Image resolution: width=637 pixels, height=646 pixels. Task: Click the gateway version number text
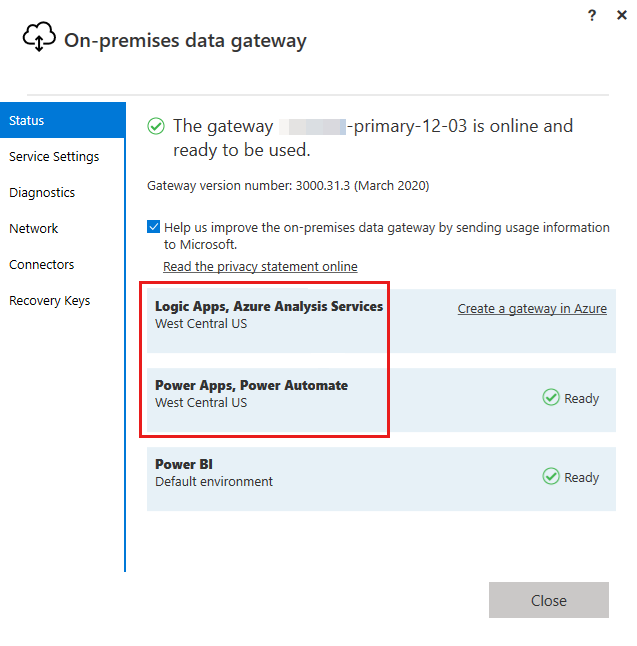(288, 186)
